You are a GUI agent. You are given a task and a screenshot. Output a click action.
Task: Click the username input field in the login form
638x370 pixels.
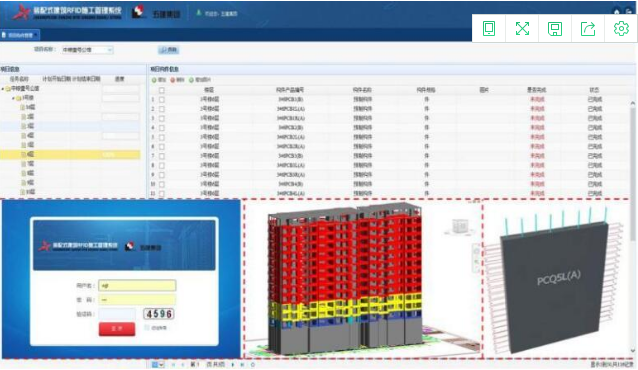[137, 285]
